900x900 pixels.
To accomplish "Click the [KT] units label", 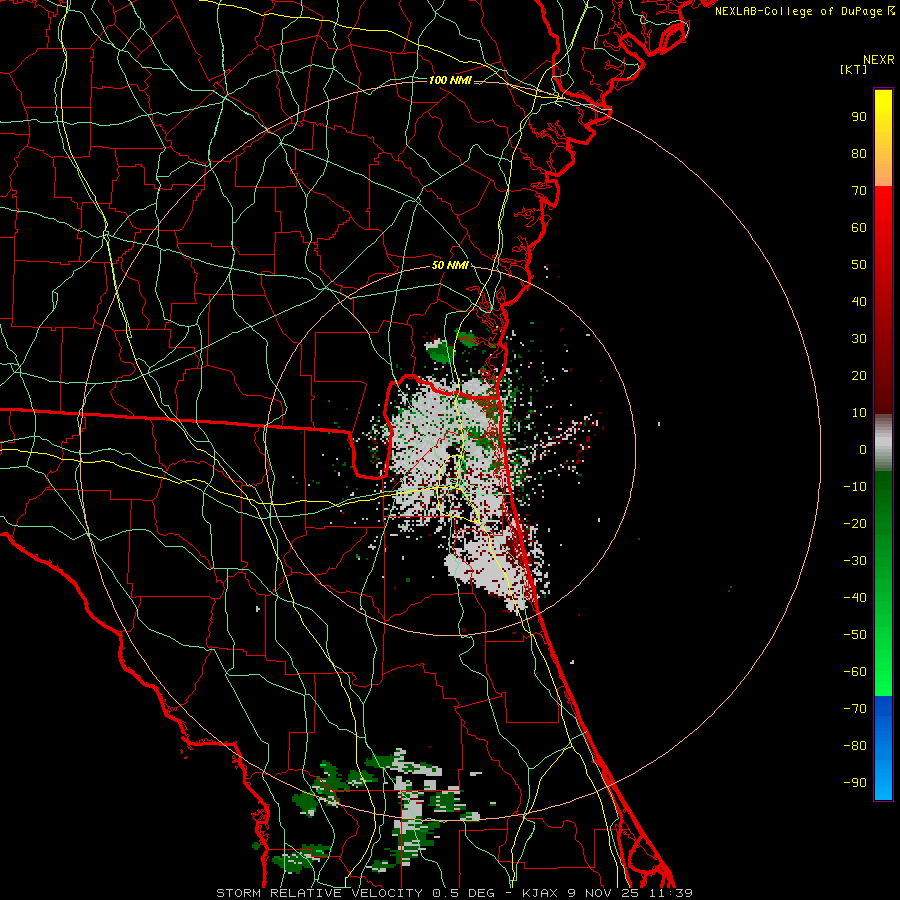I will [853, 69].
